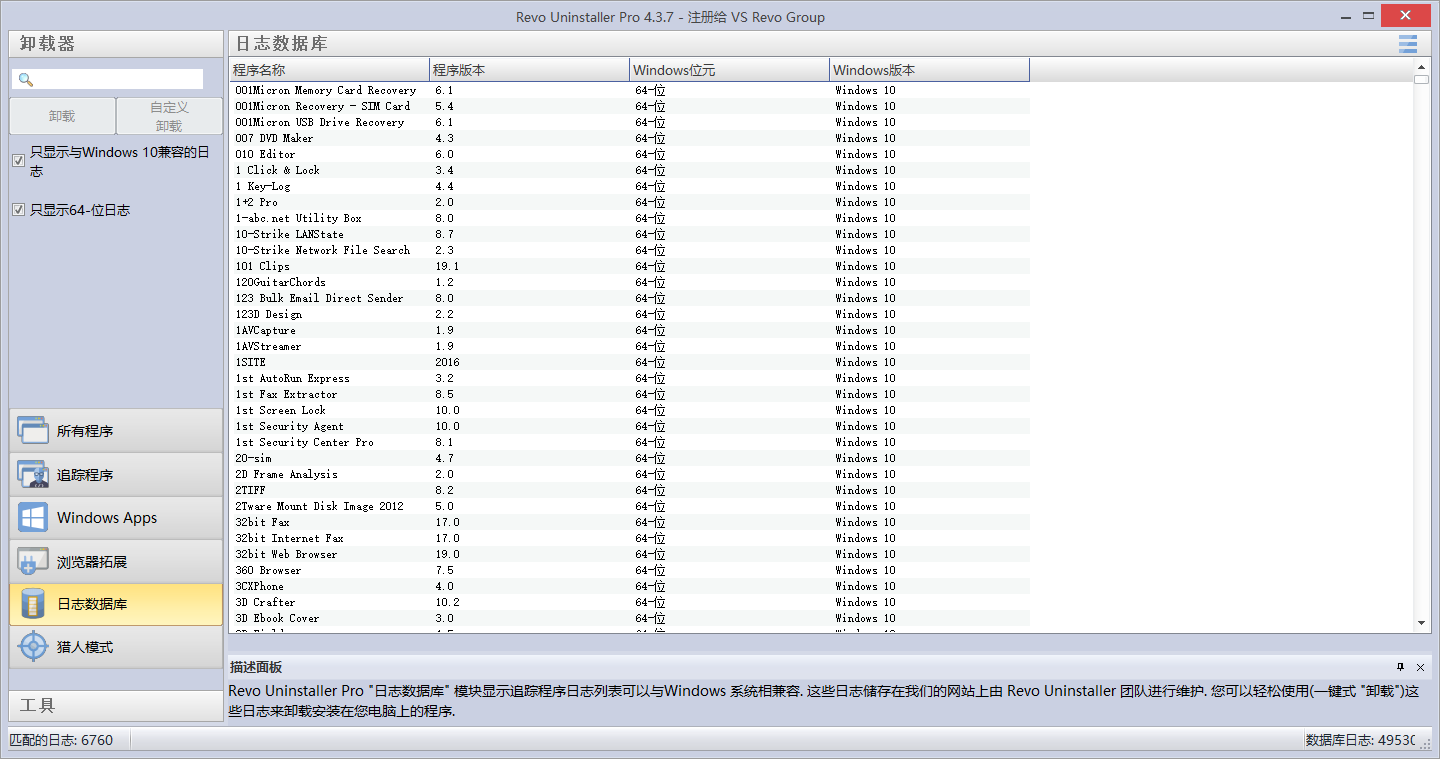This screenshot has height=759, width=1440.
Task: Expand the 工具 section
Action: [x=116, y=705]
